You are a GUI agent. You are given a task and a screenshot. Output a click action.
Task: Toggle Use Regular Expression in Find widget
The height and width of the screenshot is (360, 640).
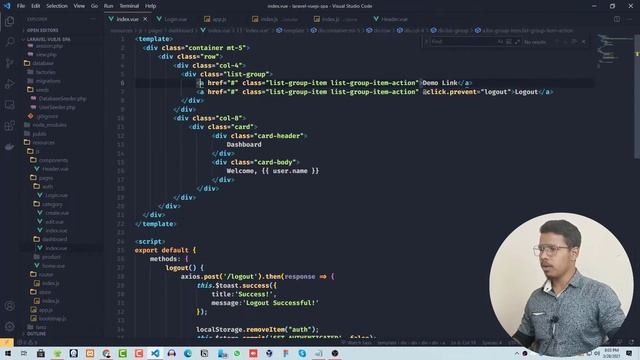coord(517,42)
